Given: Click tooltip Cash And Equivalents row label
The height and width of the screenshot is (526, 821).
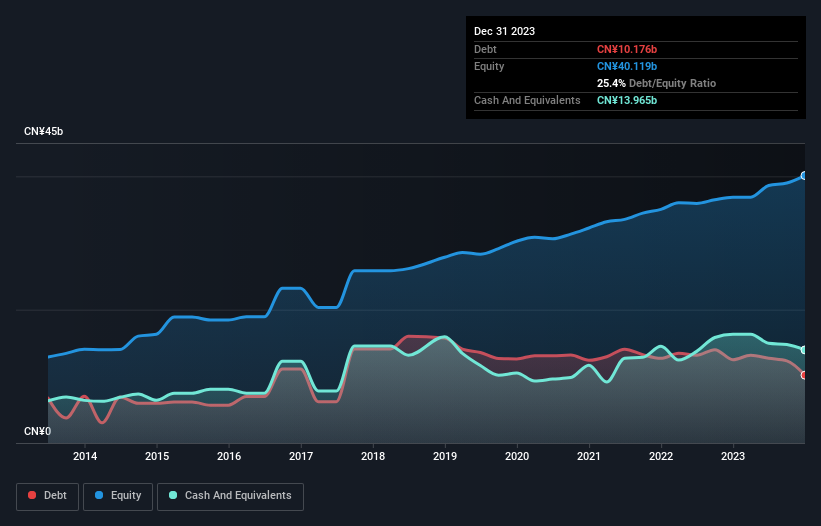Looking at the screenshot, I should tap(527, 100).
